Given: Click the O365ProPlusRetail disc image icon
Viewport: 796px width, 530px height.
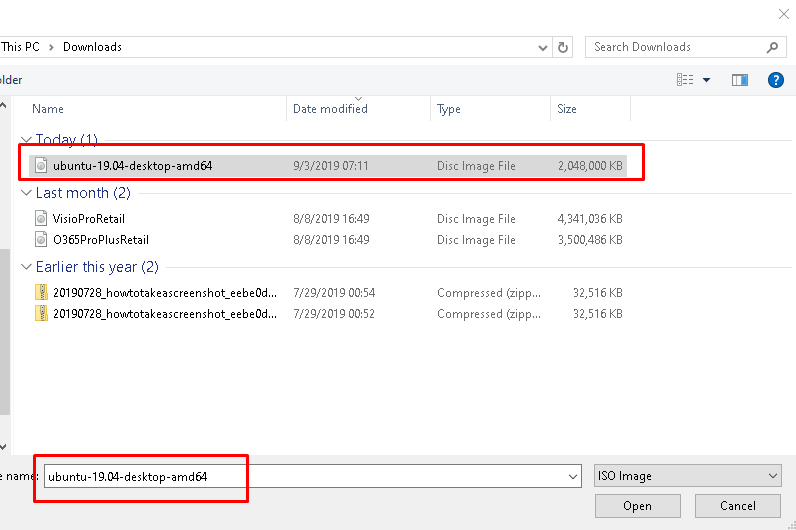Looking at the screenshot, I should click(41, 240).
